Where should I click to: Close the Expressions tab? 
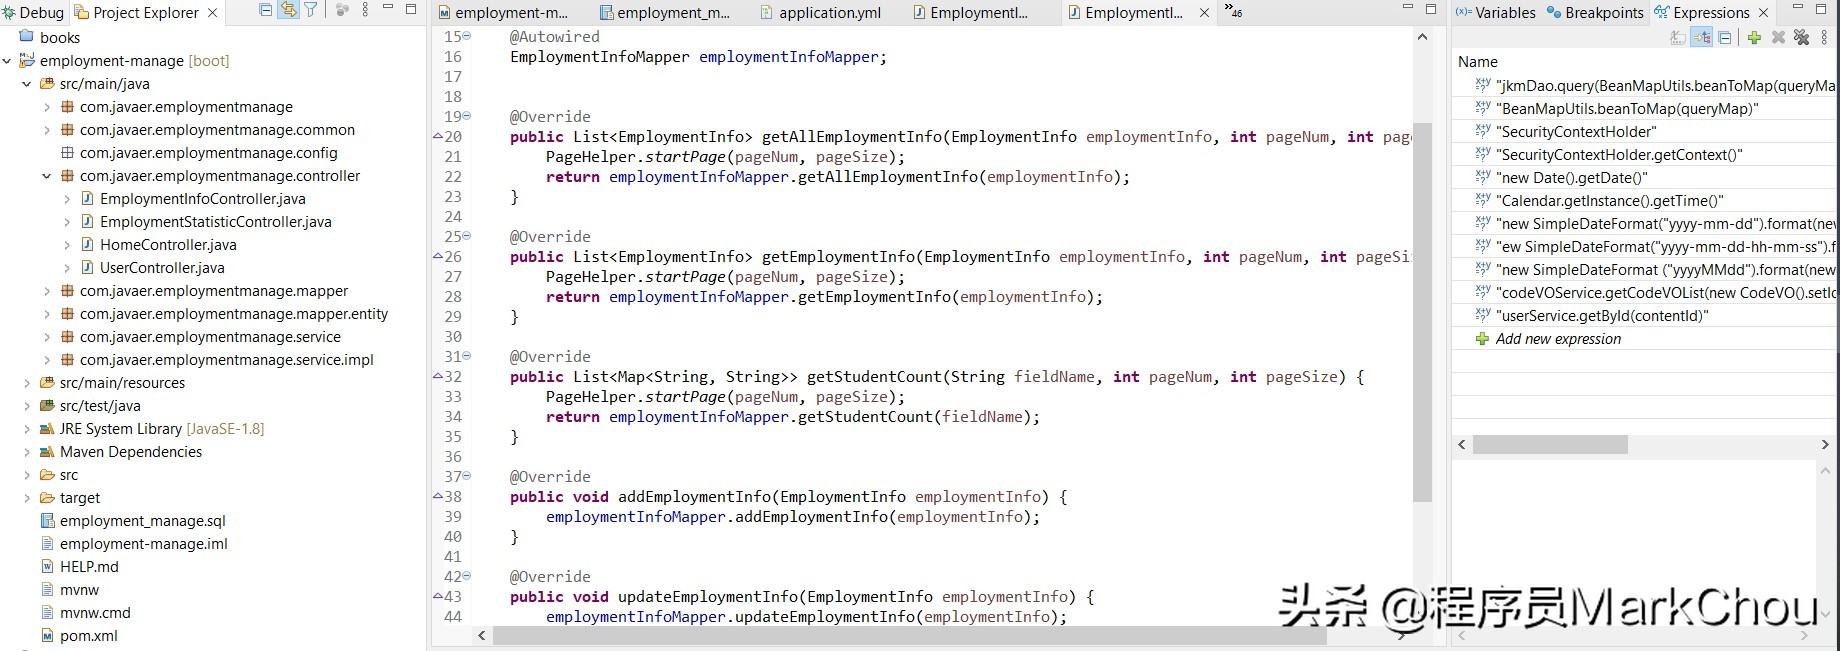coord(1763,13)
